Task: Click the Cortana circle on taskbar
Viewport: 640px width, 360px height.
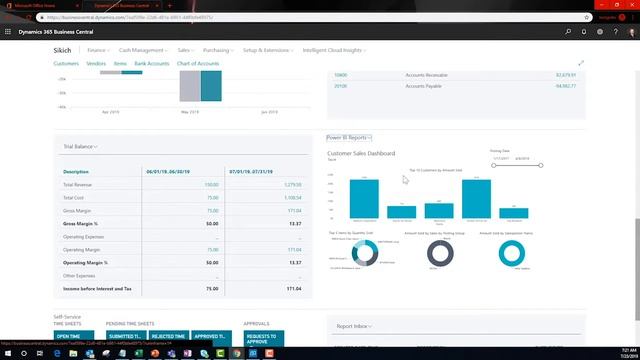Action: pos(24,353)
